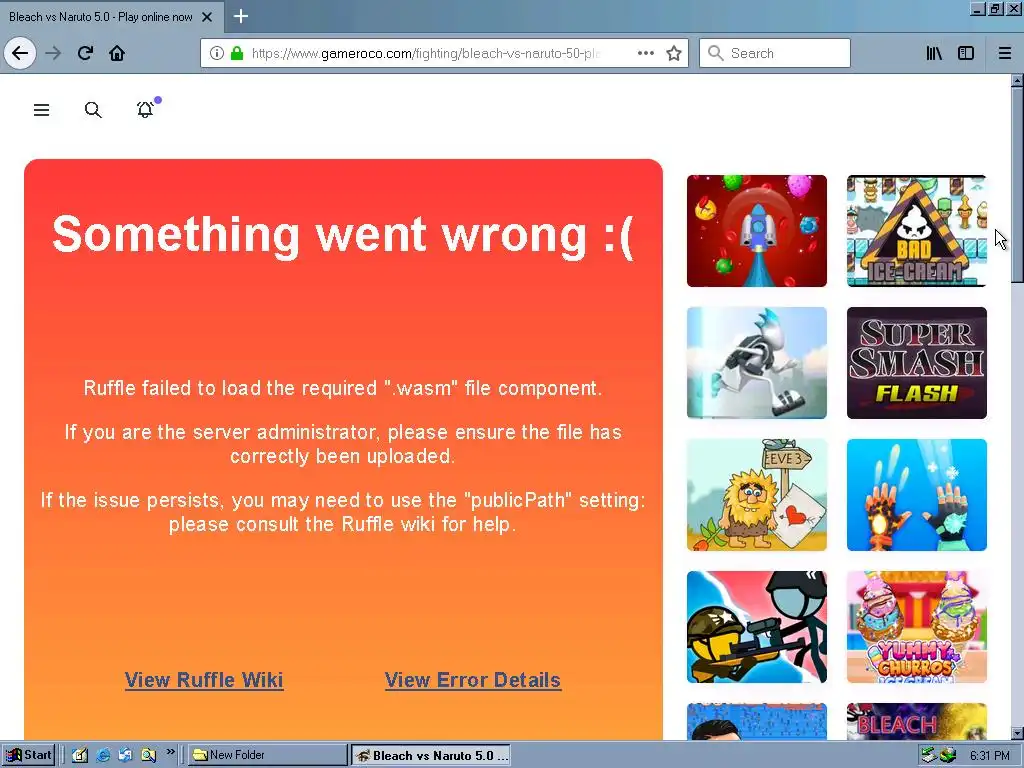
Task: Open the site's hamburger menu
Action: (x=41, y=110)
